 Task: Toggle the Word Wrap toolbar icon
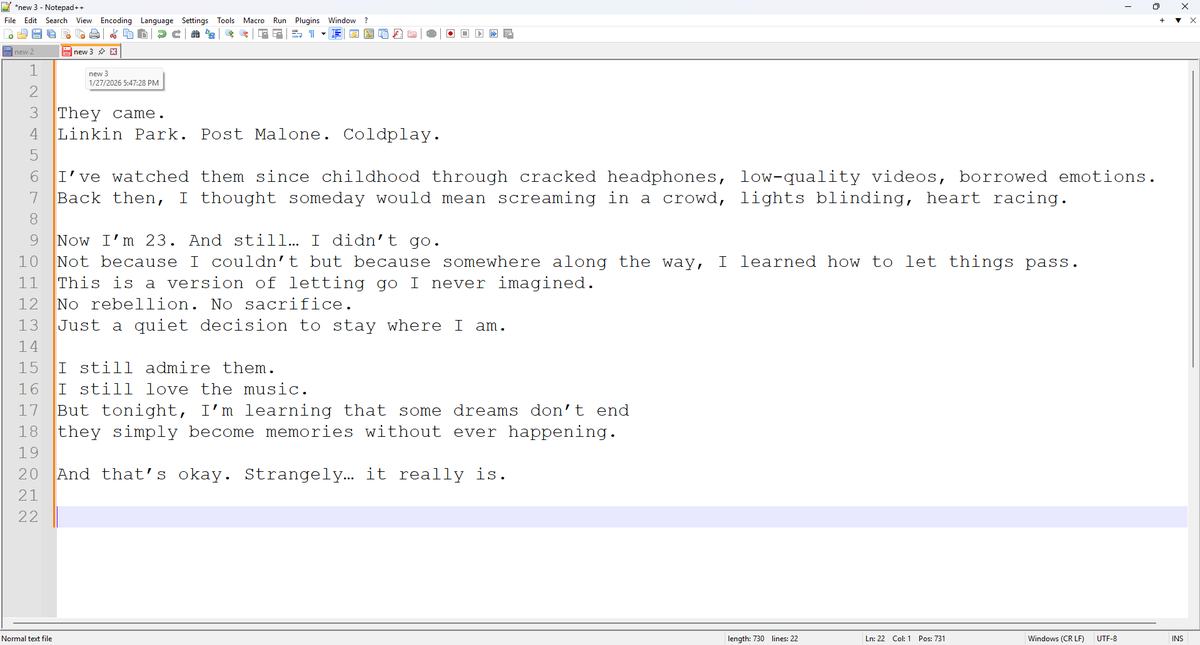coord(296,34)
